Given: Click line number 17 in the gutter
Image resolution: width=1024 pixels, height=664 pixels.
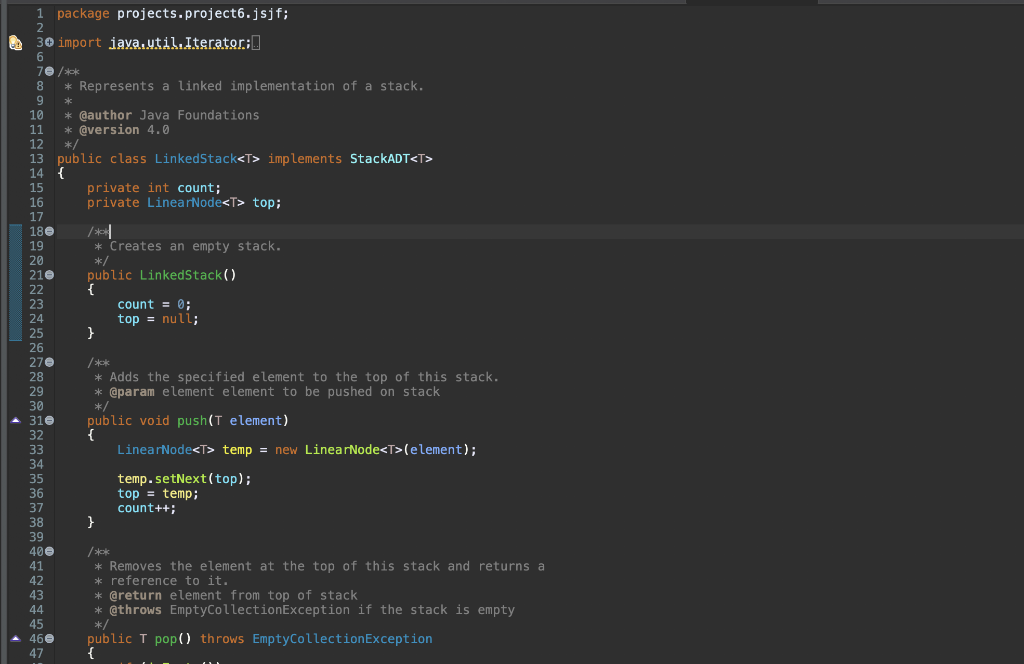Looking at the screenshot, I should 36,217.
